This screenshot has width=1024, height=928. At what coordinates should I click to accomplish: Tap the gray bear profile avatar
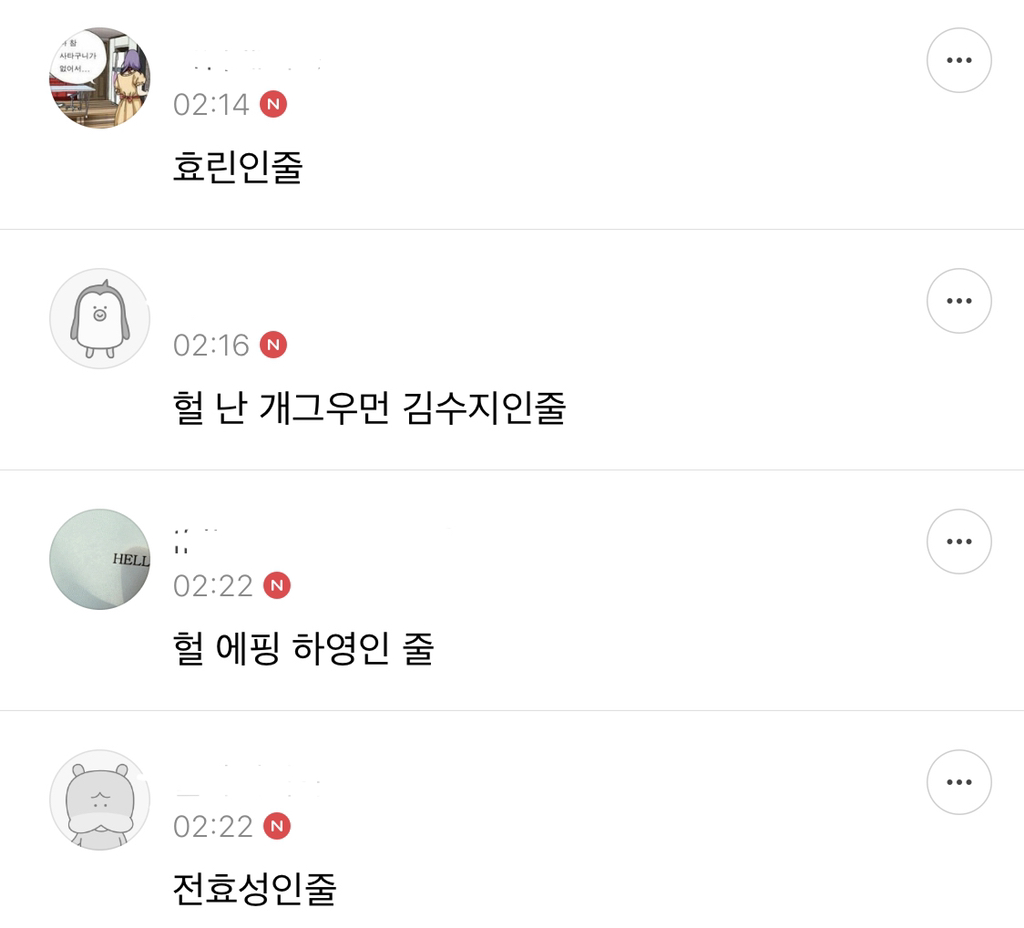[x=99, y=800]
